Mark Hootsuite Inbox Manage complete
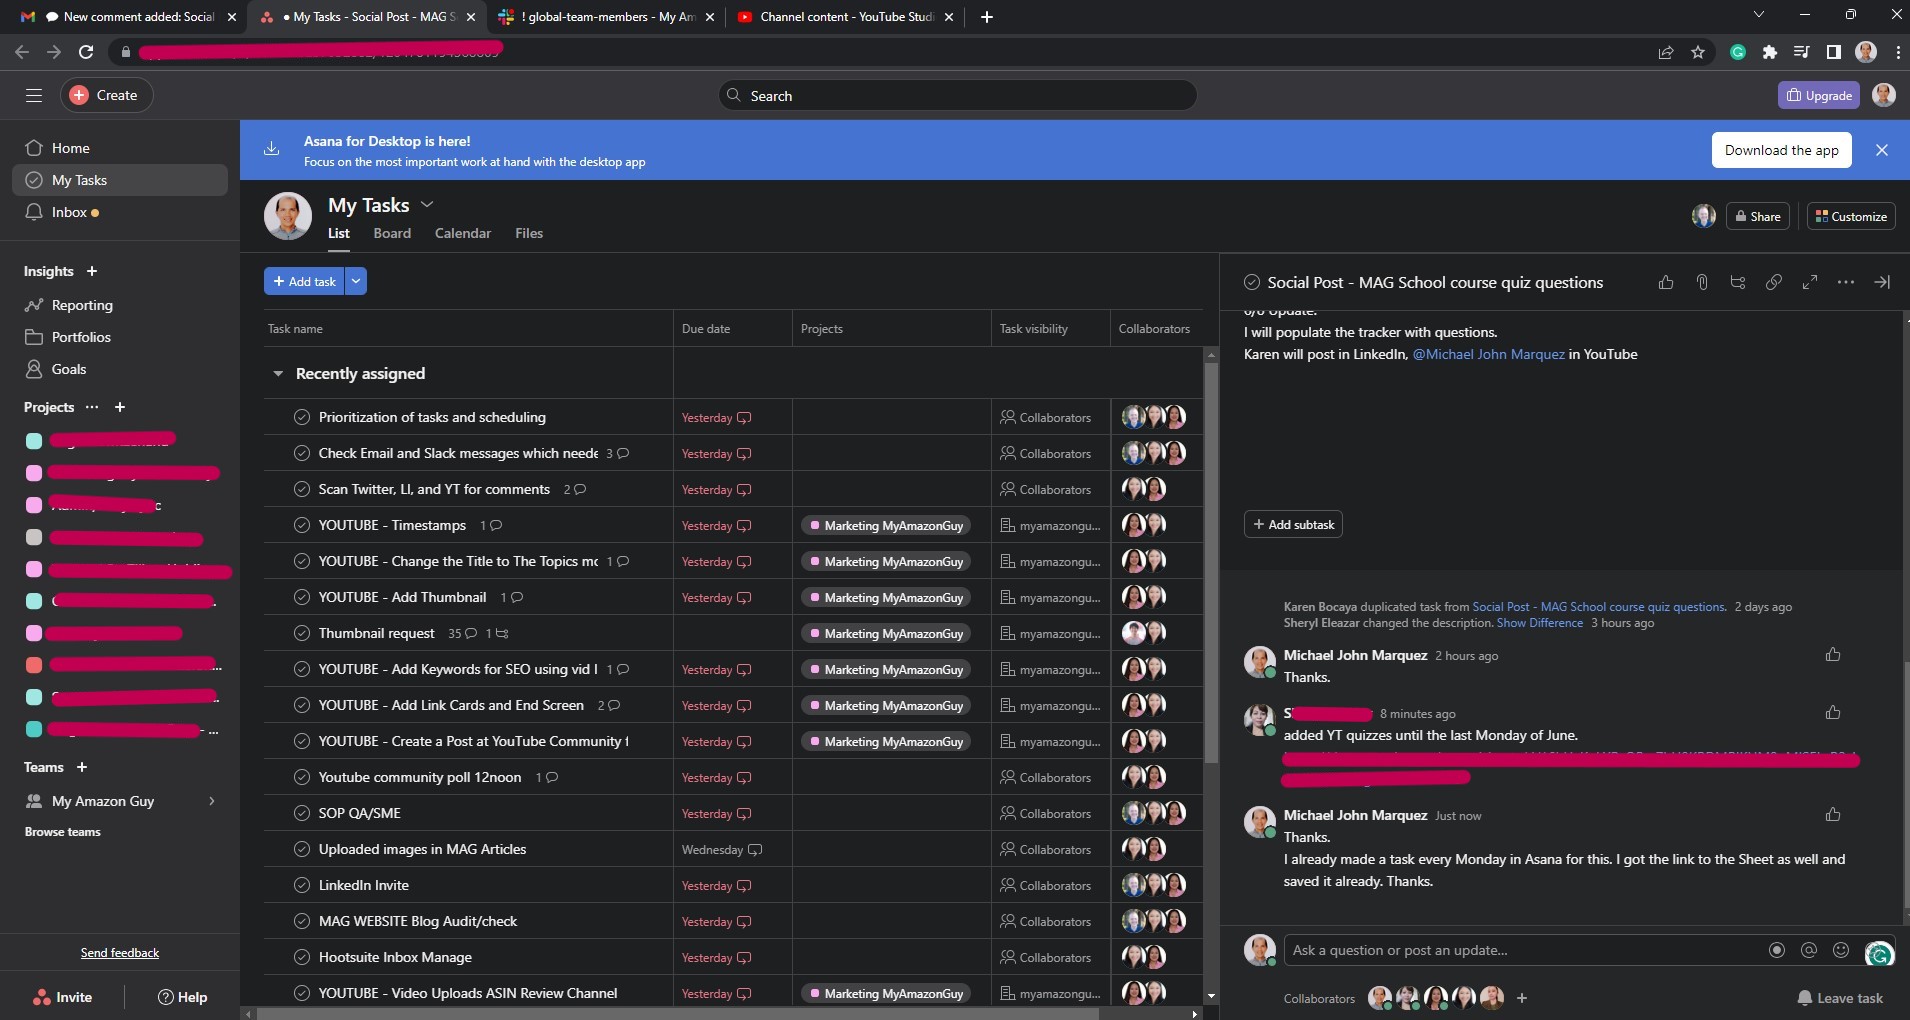The height and width of the screenshot is (1020, 1910). tap(302, 957)
